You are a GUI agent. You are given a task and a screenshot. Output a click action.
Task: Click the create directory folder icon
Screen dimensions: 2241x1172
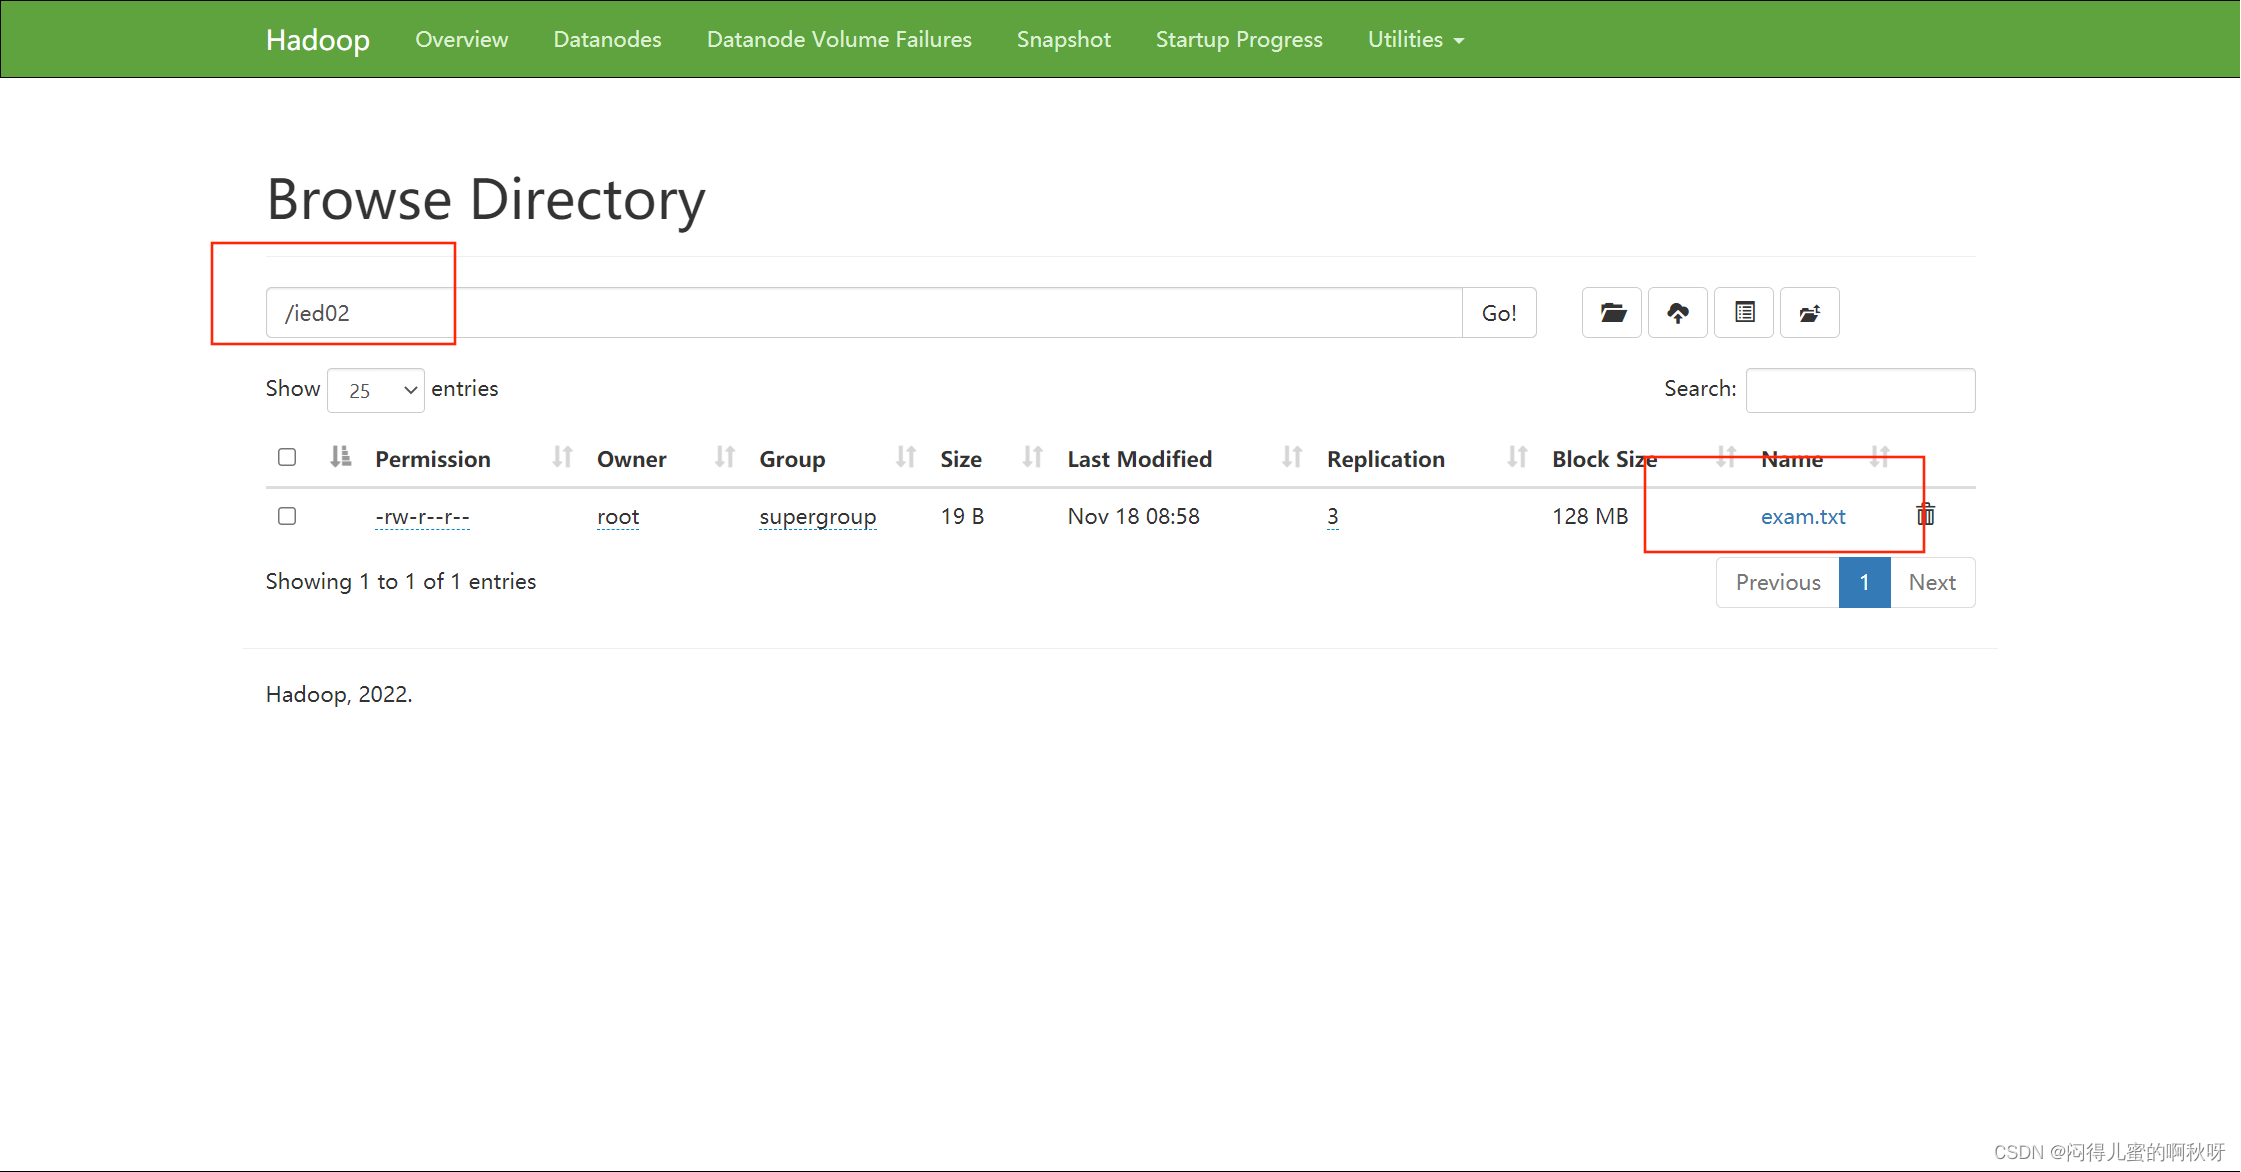click(1612, 313)
